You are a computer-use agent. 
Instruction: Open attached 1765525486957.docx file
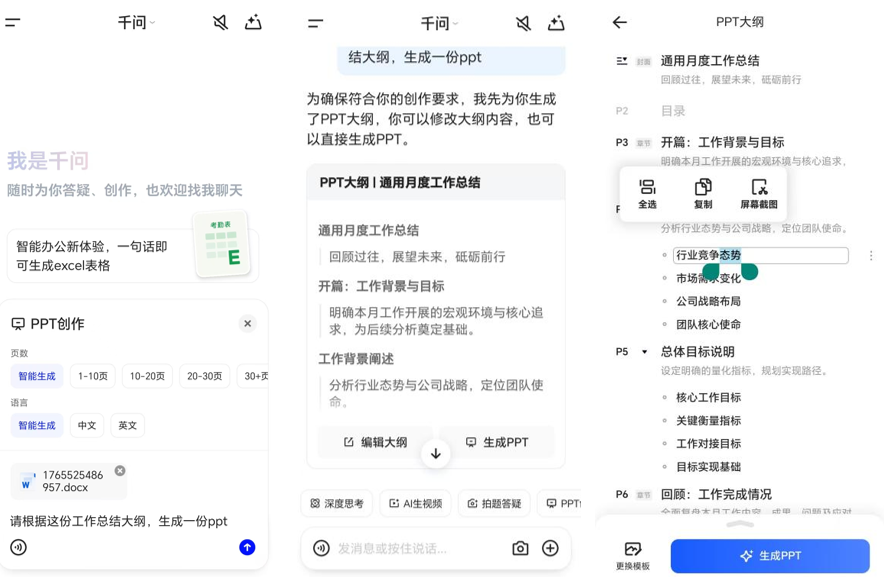[x=68, y=481]
